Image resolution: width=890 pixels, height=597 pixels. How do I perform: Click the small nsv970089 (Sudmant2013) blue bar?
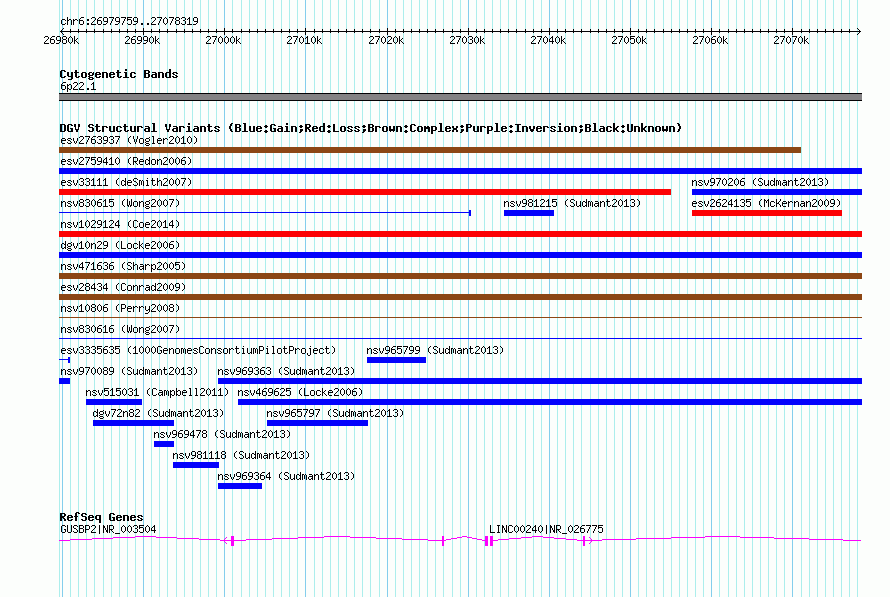(64, 381)
